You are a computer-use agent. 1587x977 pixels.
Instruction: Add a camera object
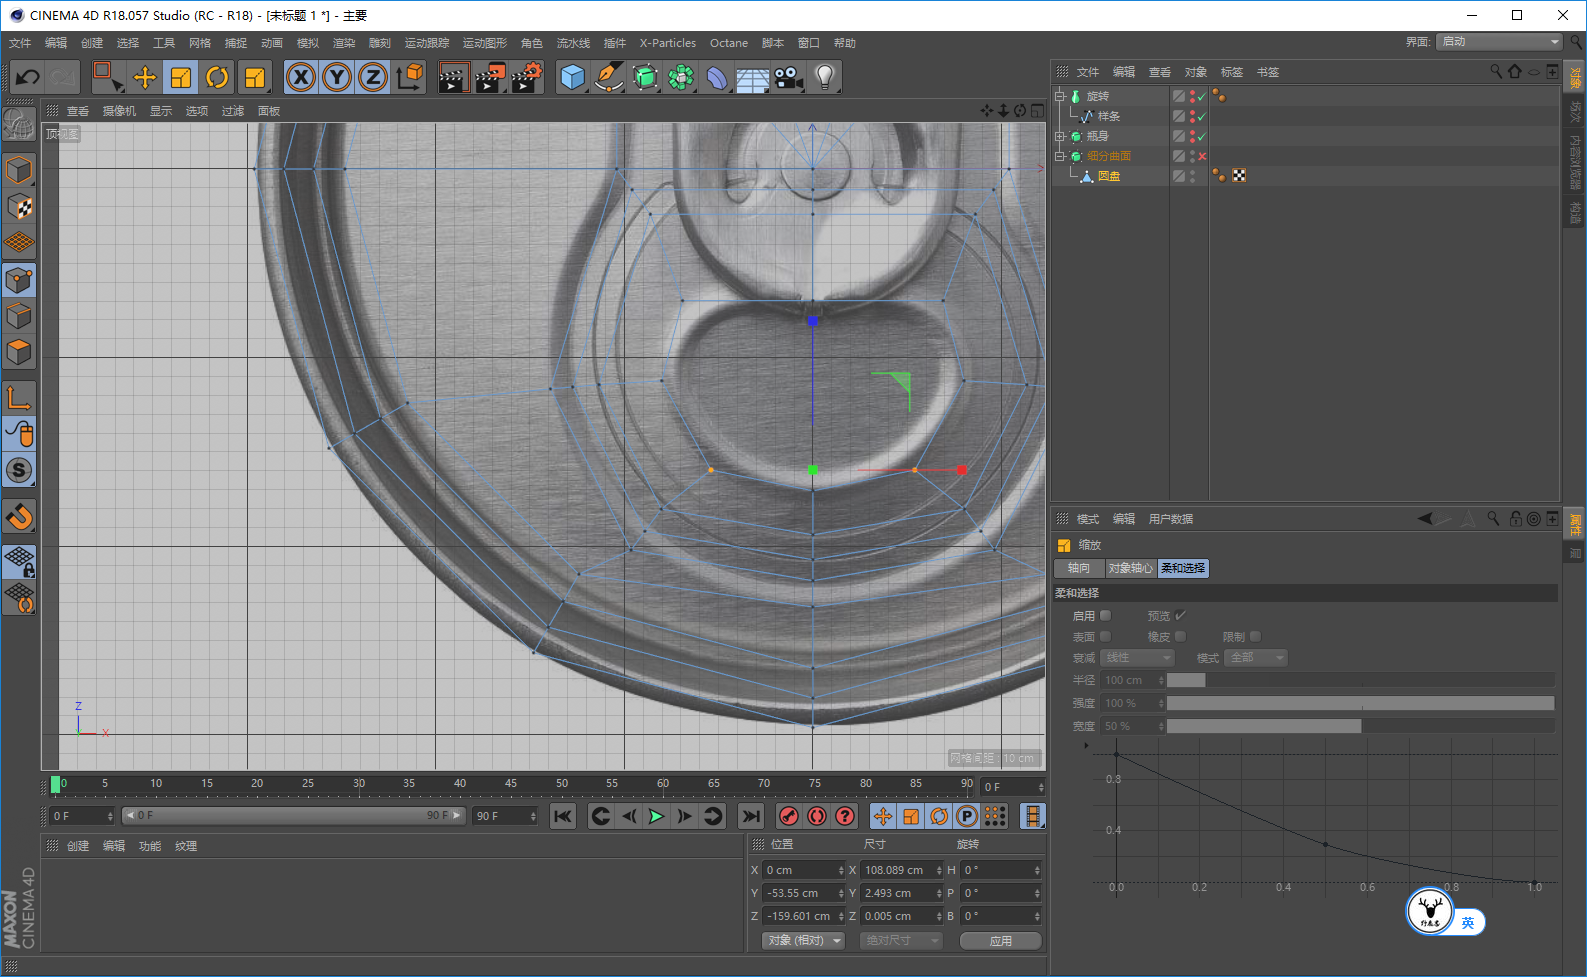click(x=789, y=77)
